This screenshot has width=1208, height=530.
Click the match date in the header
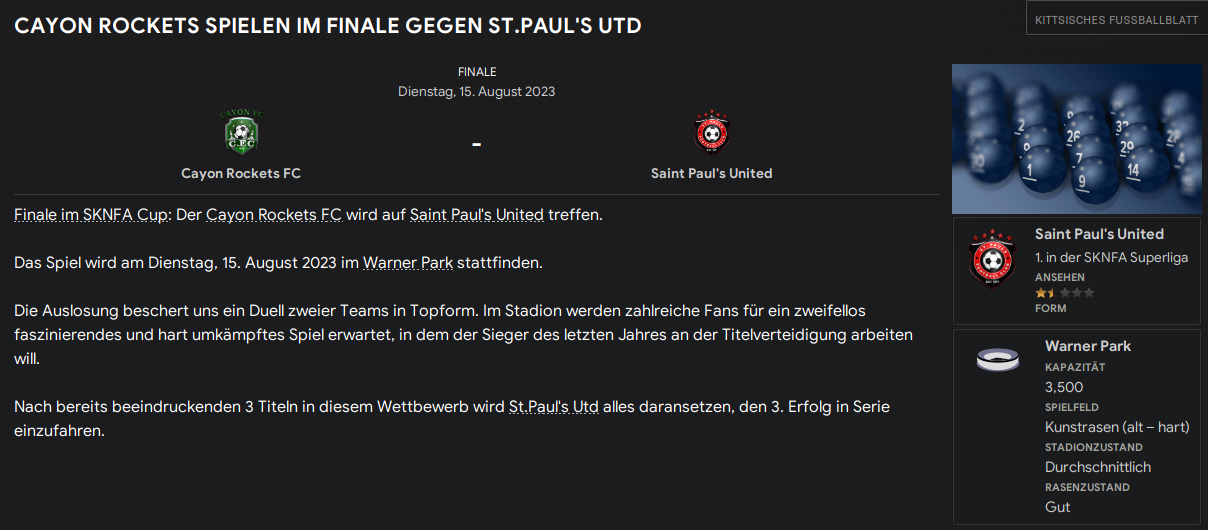click(x=476, y=91)
